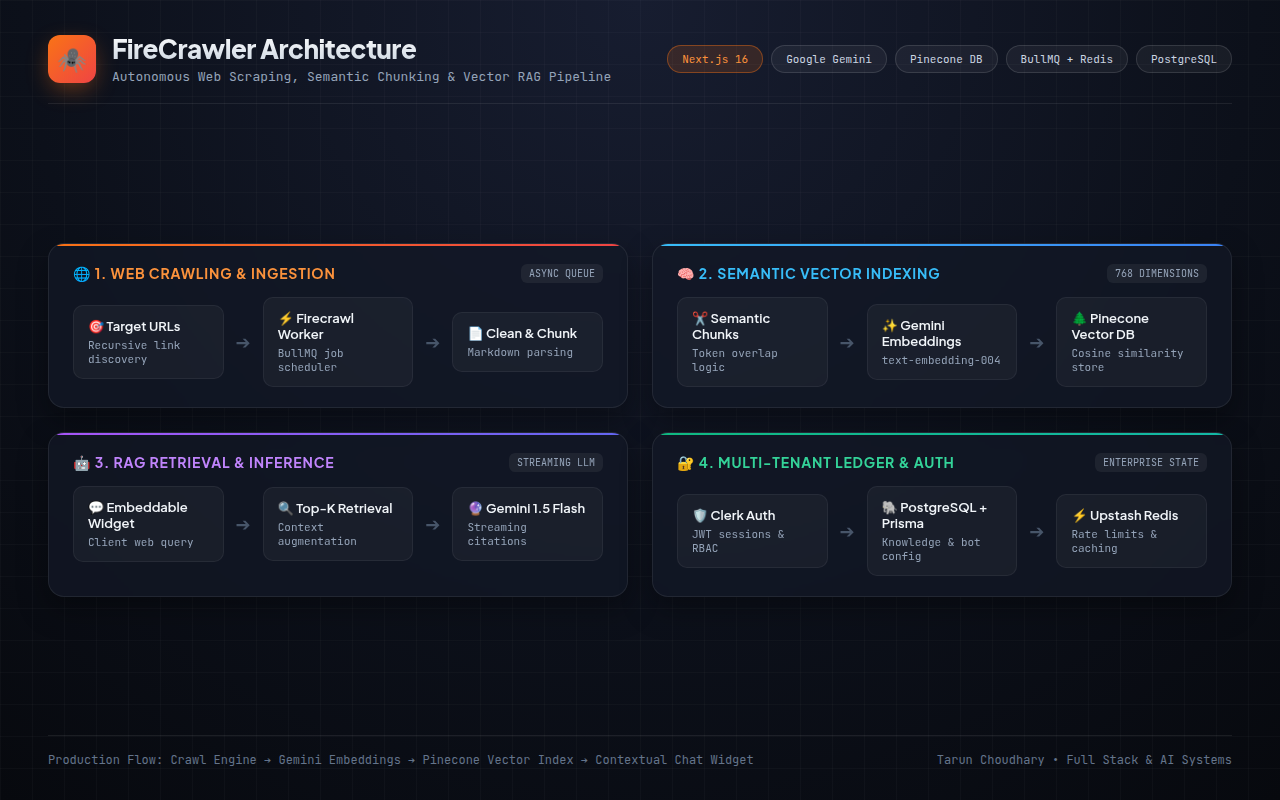
Task: Click the Markdown parsing text
Action: pos(520,352)
